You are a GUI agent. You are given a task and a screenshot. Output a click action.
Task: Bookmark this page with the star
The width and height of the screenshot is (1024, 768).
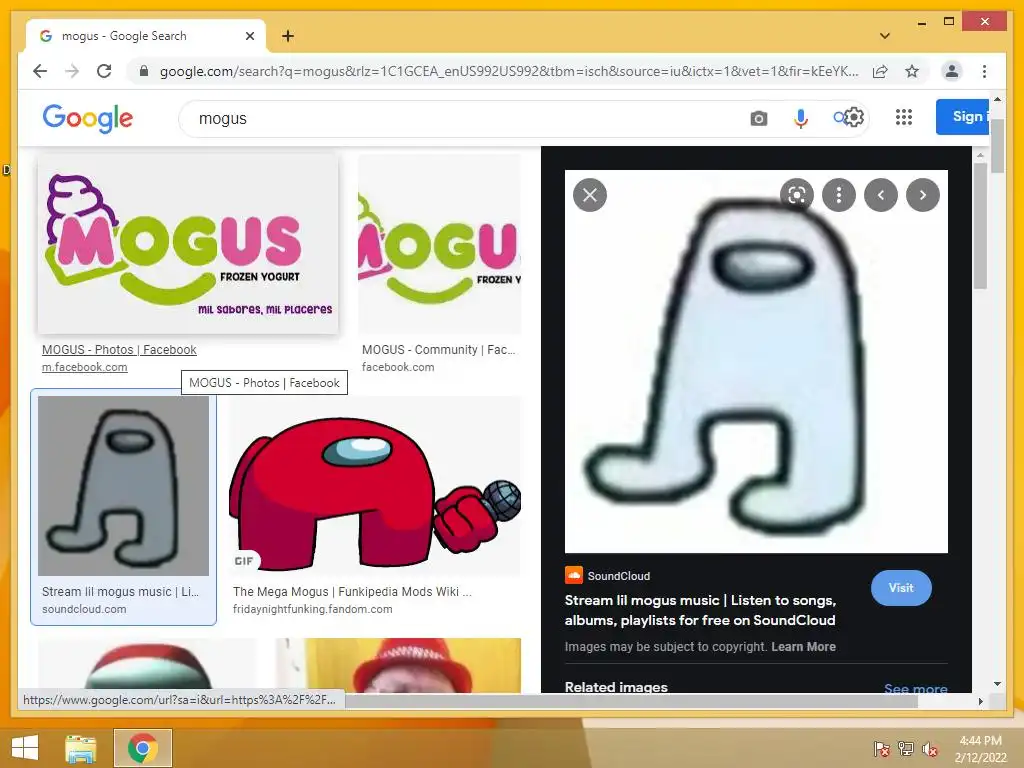tap(912, 71)
